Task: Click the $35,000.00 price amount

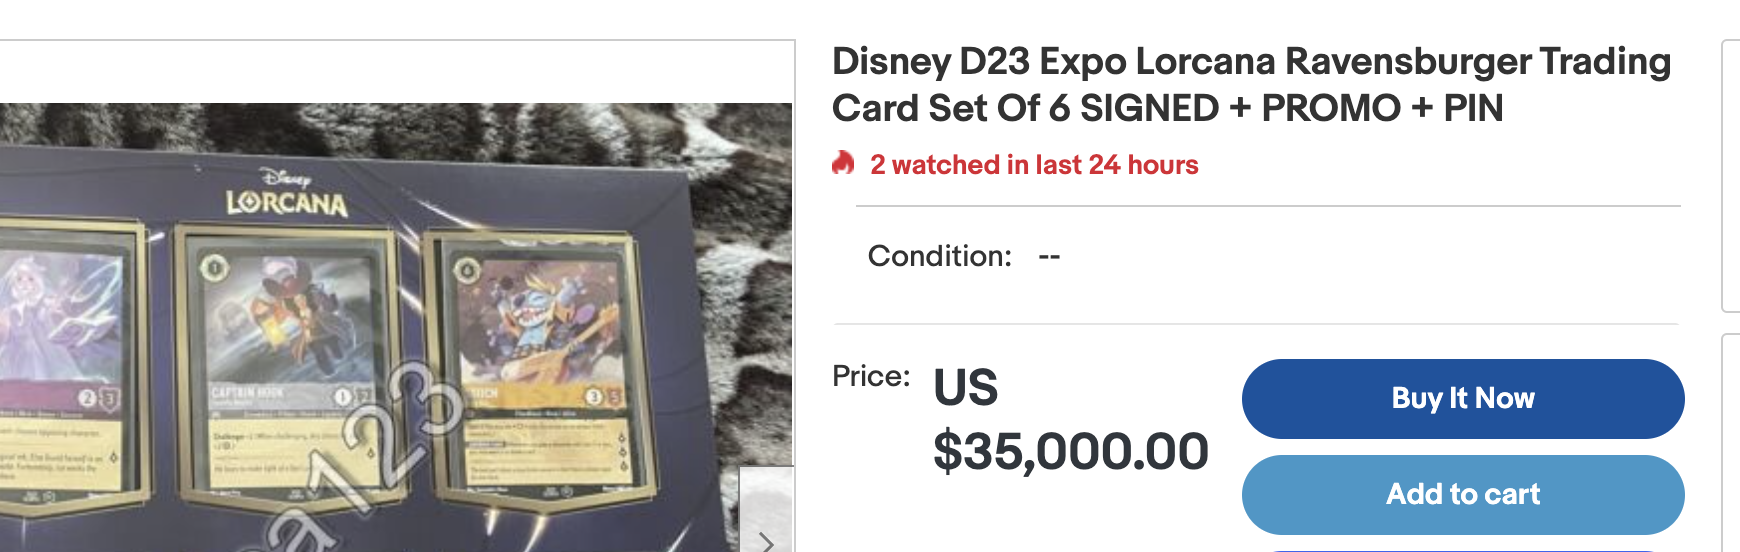Action: click(1070, 452)
